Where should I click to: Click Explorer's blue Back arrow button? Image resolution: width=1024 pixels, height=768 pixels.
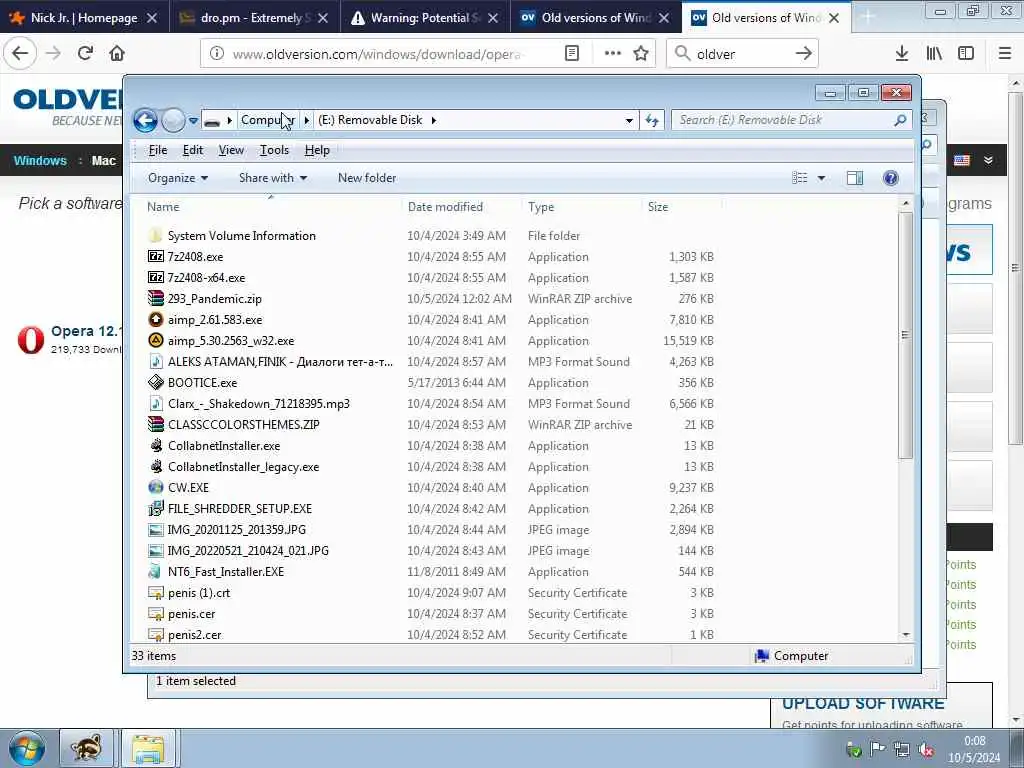[145, 120]
